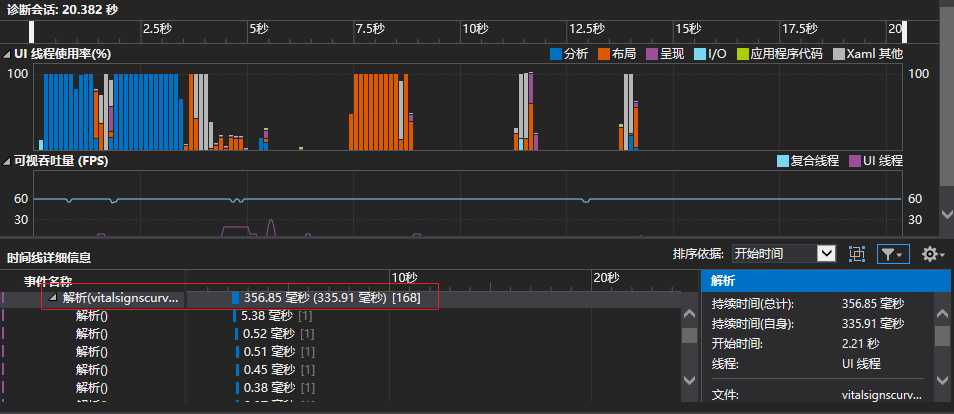Click the graphs area scroll-down arrow
The width and height of the screenshot is (954, 414).
(947, 214)
